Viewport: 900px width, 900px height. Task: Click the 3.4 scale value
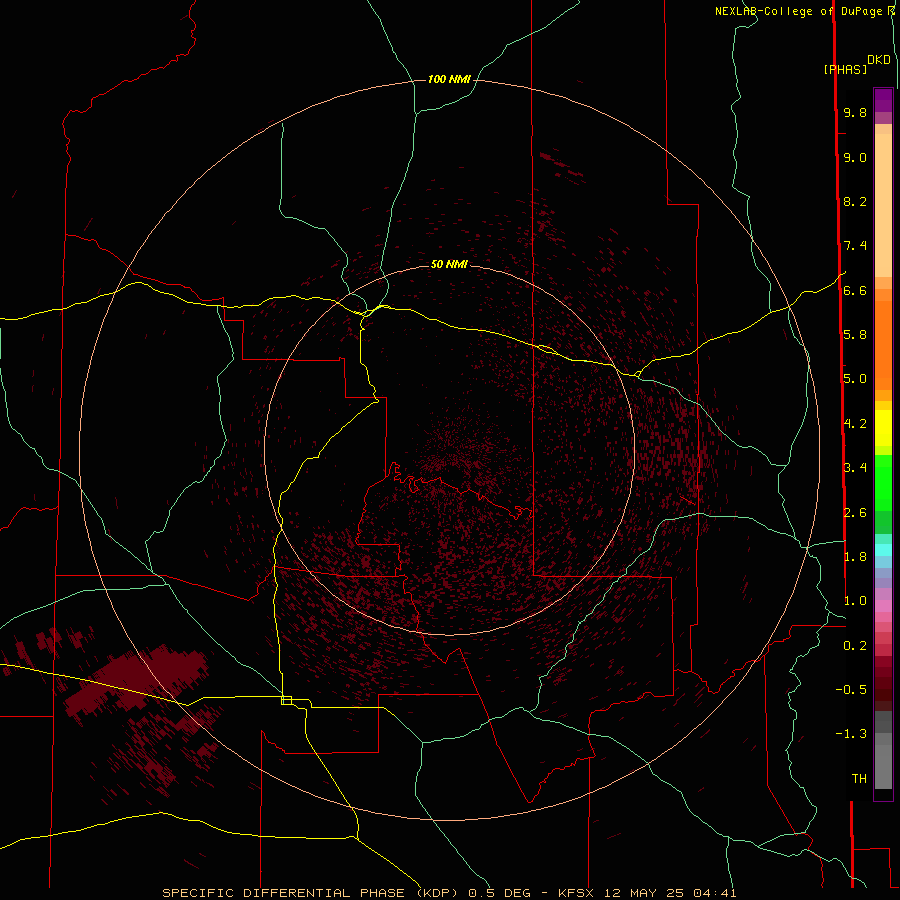(x=855, y=468)
